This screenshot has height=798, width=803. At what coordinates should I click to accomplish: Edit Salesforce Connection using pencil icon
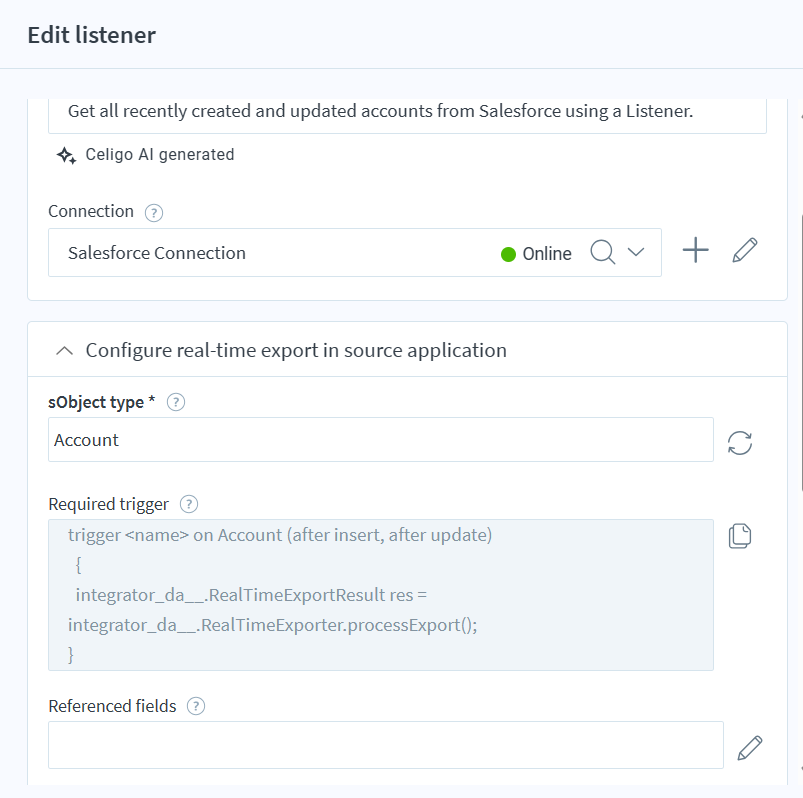click(x=745, y=251)
